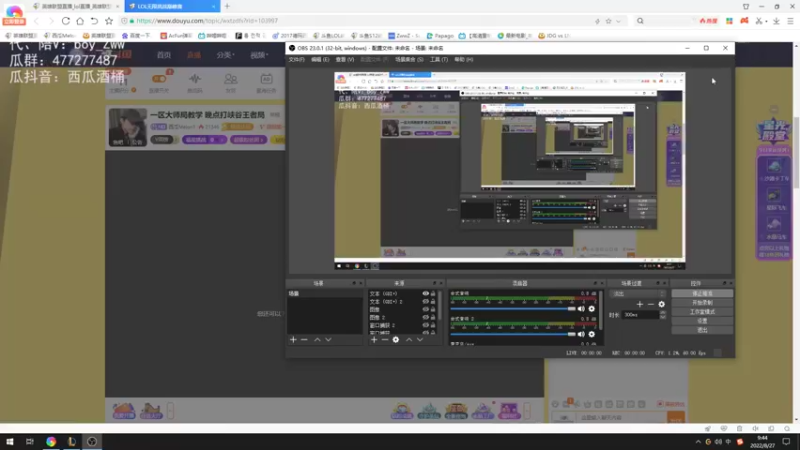Viewport: 800px width, 450px height.
Task: Open transition properties gear icon
Action: point(662,304)
